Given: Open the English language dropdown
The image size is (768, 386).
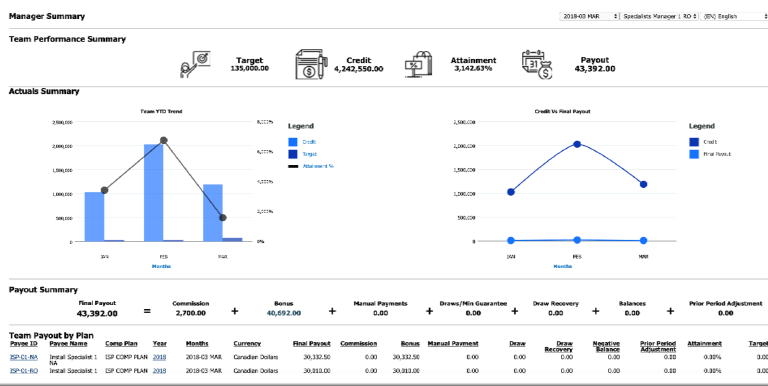Looking at the screenshot, I should [734, 16].
